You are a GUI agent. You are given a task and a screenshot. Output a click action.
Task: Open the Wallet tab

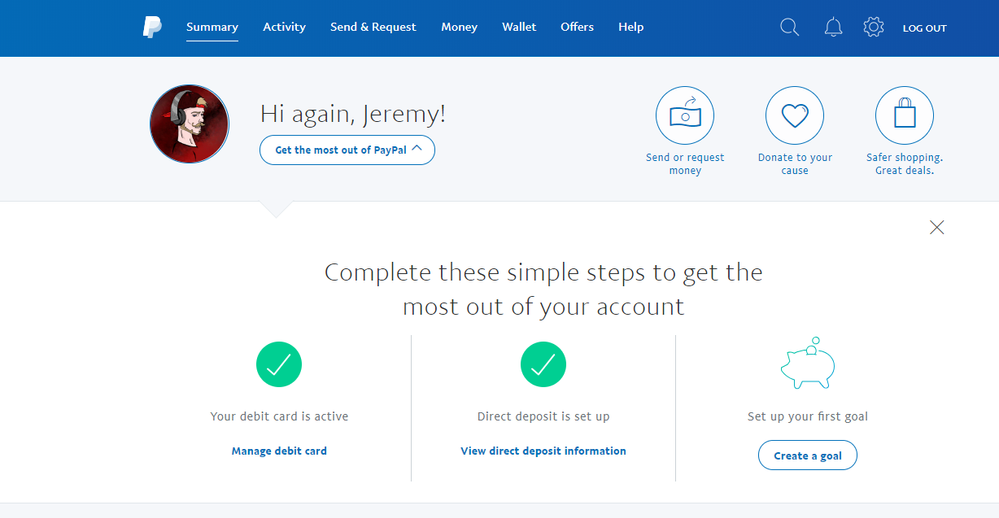click(519, 27)
